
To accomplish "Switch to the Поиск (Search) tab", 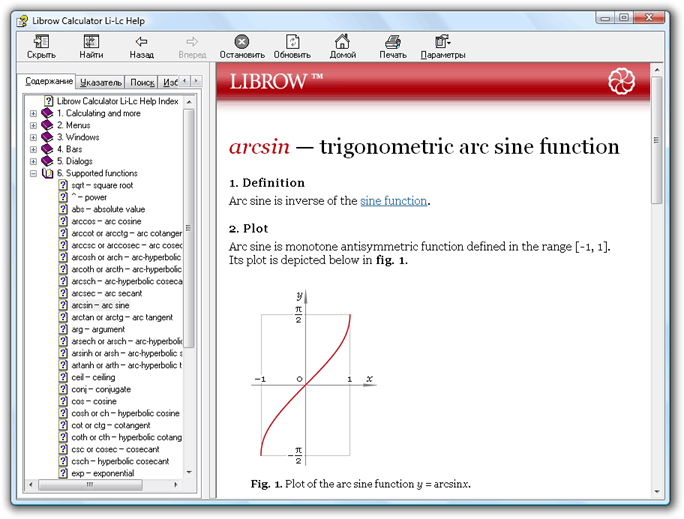I will [142, 82].
